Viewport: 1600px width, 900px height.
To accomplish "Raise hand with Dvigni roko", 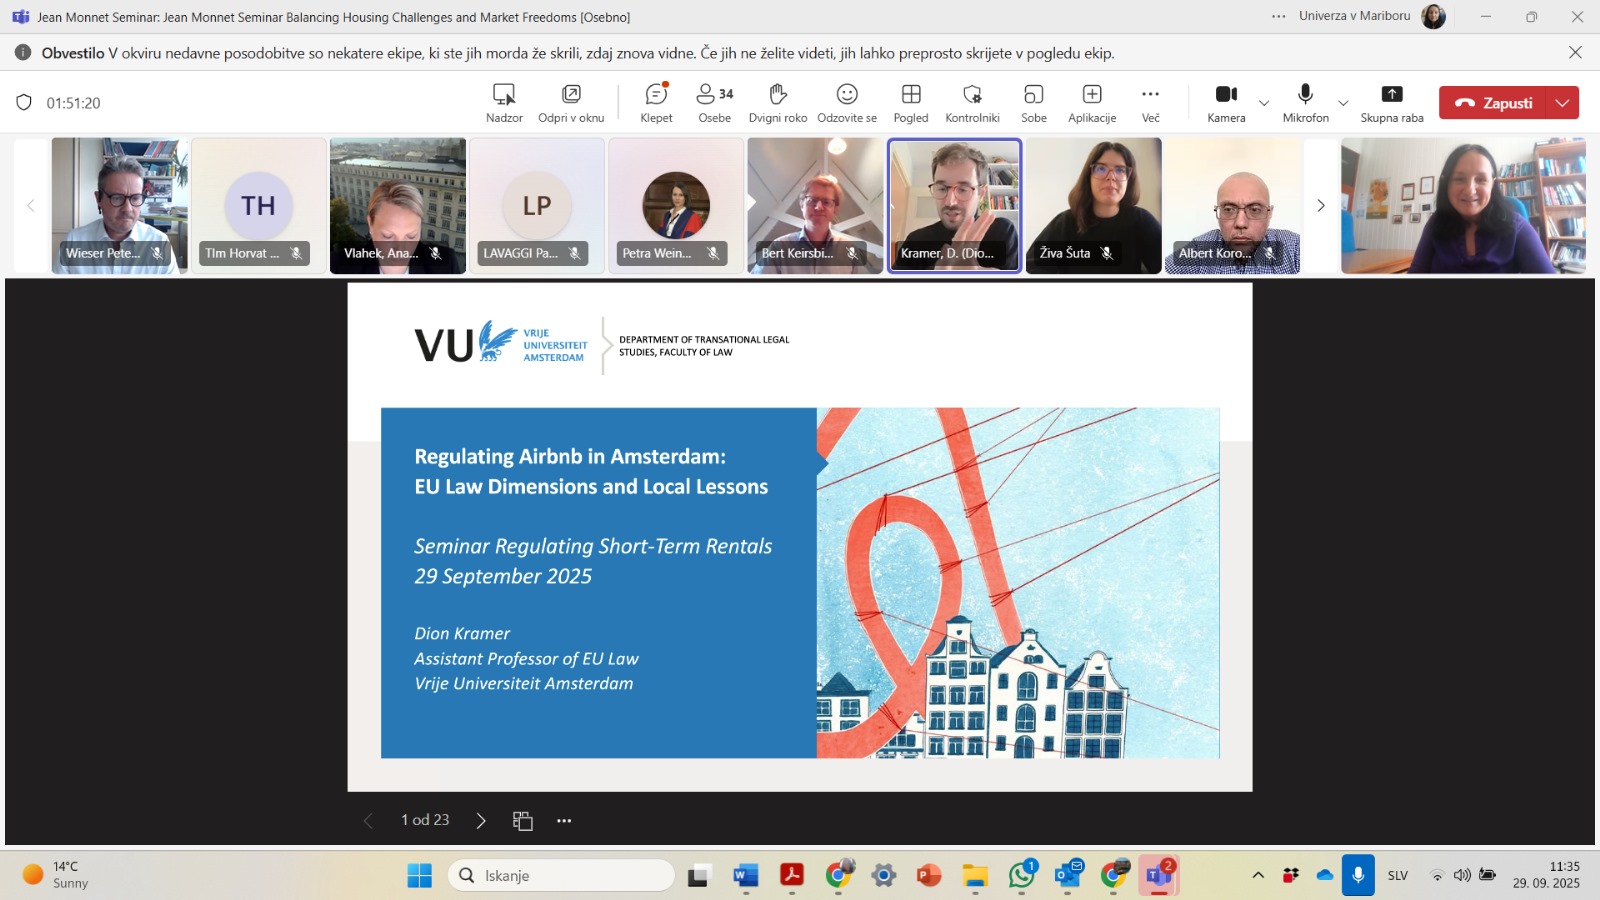I will point(777,103).
